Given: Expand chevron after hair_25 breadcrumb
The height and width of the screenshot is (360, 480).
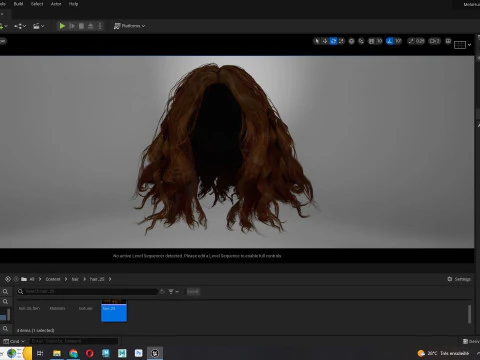Looking at the screenshot, I should (x=110, y=279).
